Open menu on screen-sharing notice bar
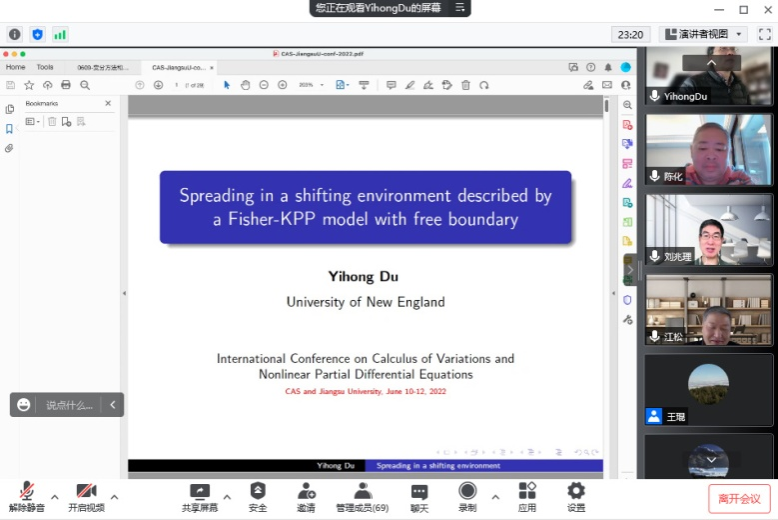The width and height of the screenshot is (778, 520). 460,8
